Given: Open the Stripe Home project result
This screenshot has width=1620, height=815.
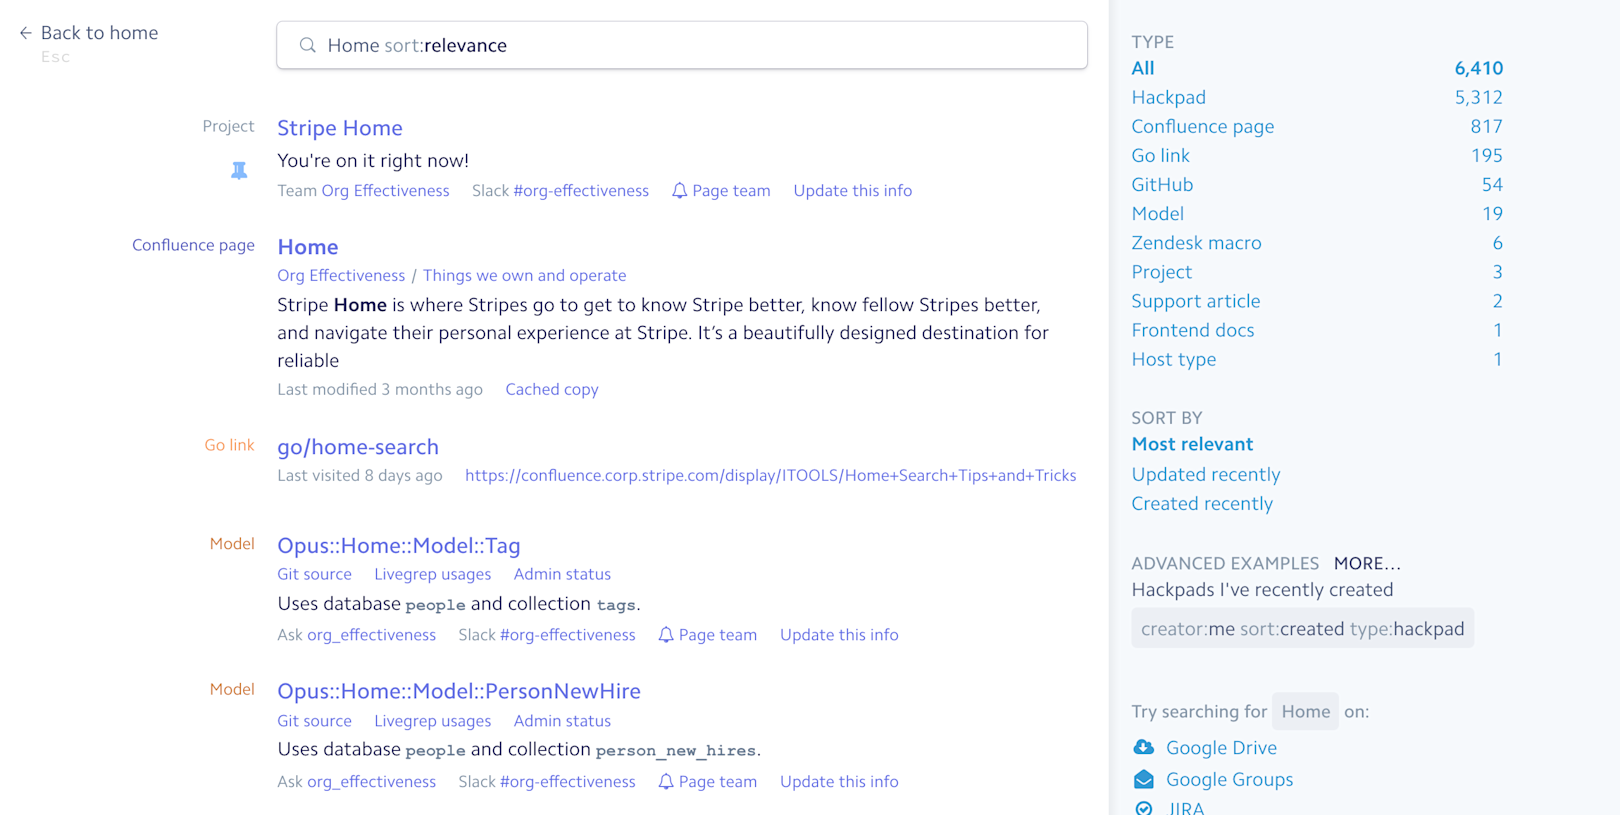Looking at the screenshot, I should 340,128.
